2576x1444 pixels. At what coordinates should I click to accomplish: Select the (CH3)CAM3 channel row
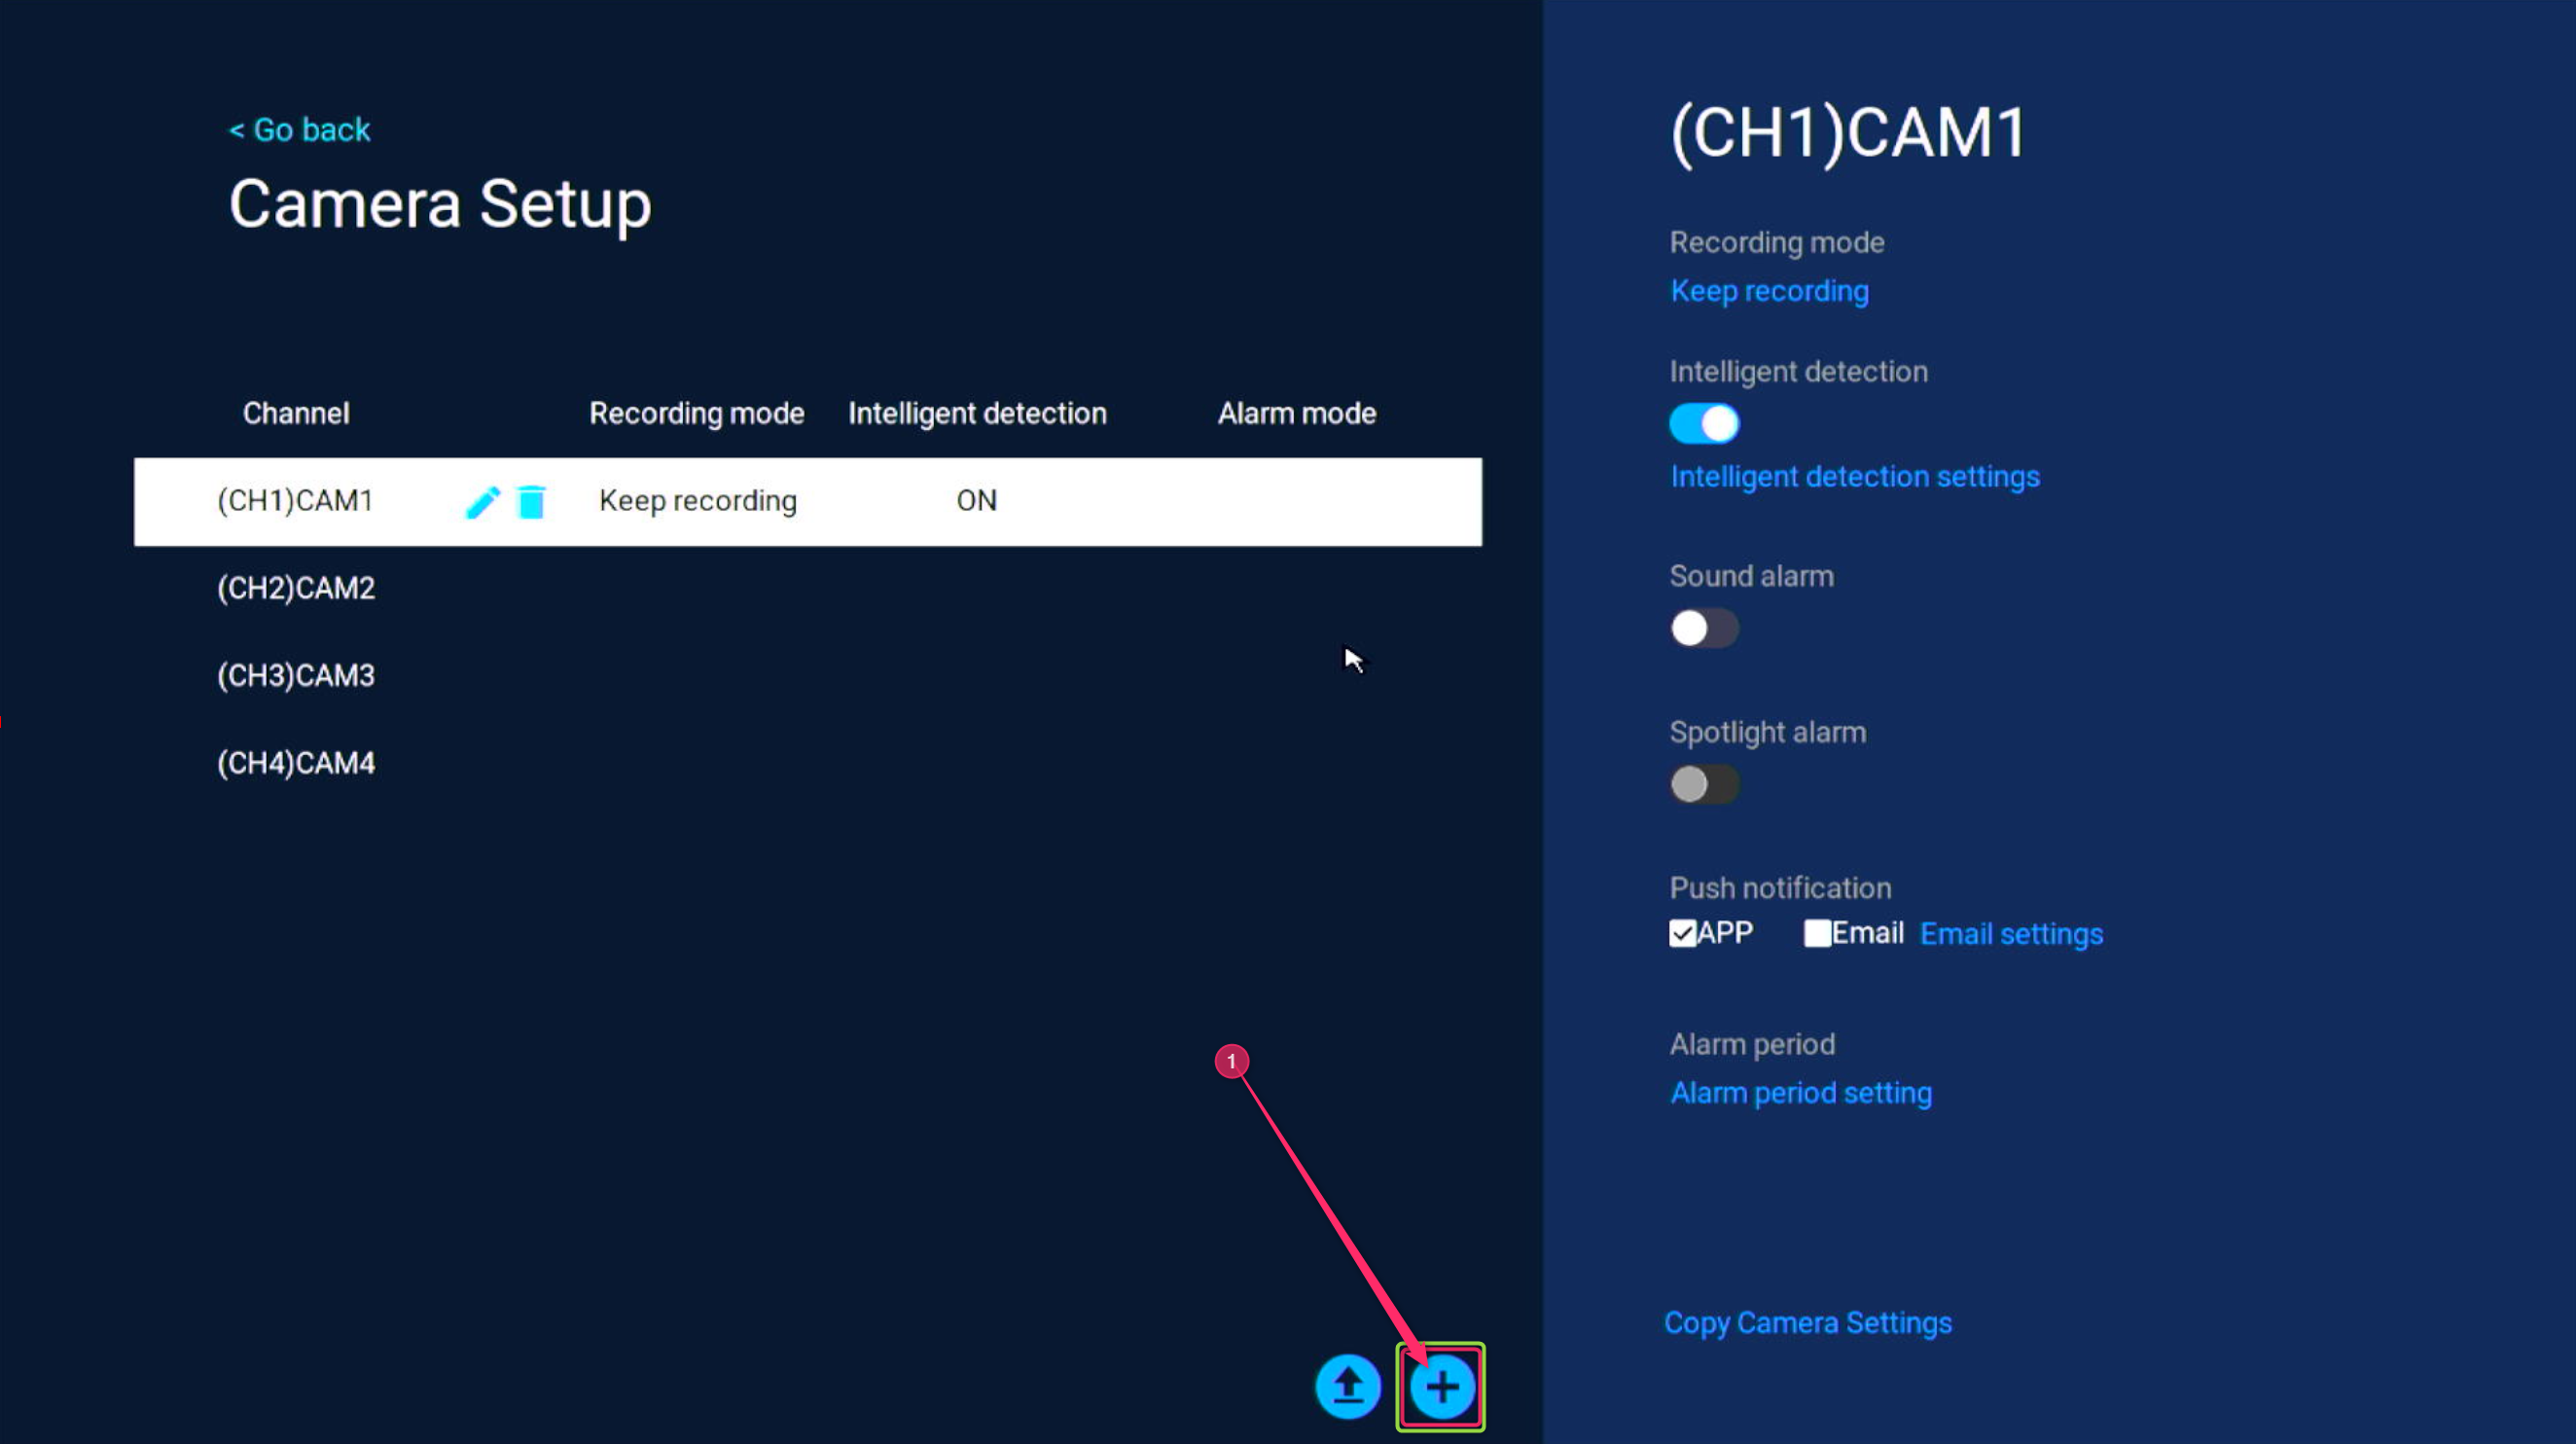tap(296, 676)
